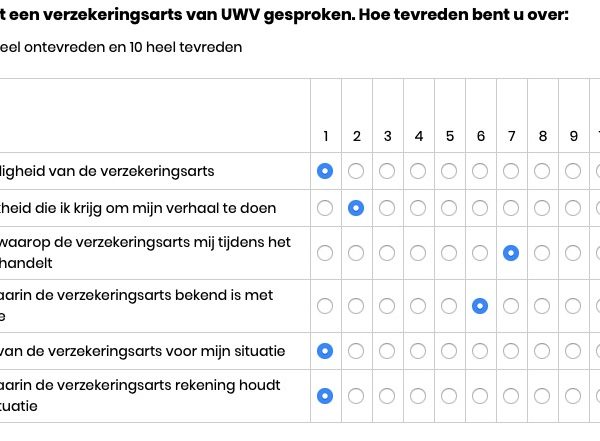Choose rating 3 in 'voor mijn situatie' row
This screenshot has width=600, height=441.
pyautogui.click(x=387, y=351)
